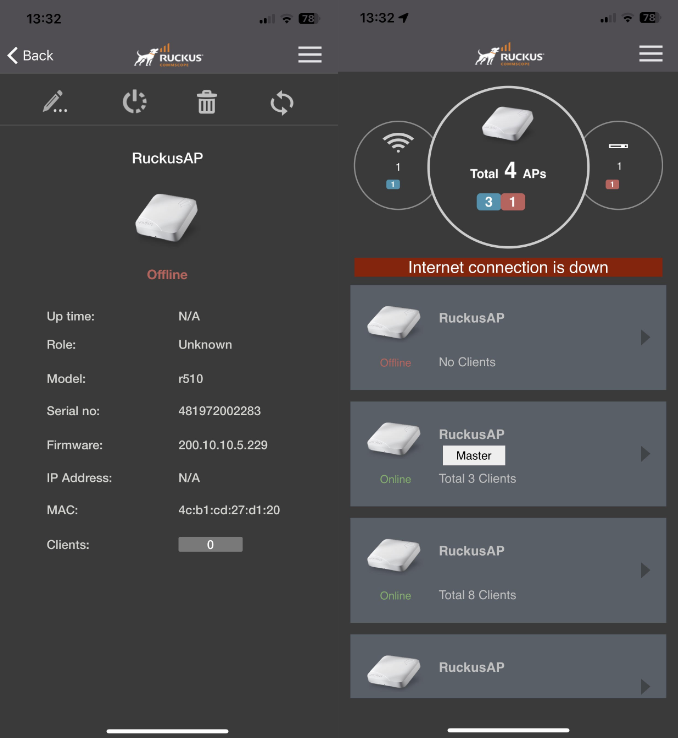Tap the reboot power icon
Image resolution: width=678 pixels, height=739 pixels.
pyautogui.click(x=134, y=102)
